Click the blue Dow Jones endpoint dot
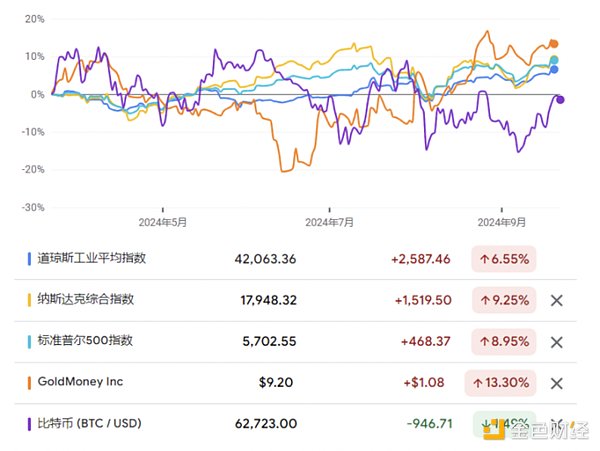The image size is (600, 451). pos(554,70)
